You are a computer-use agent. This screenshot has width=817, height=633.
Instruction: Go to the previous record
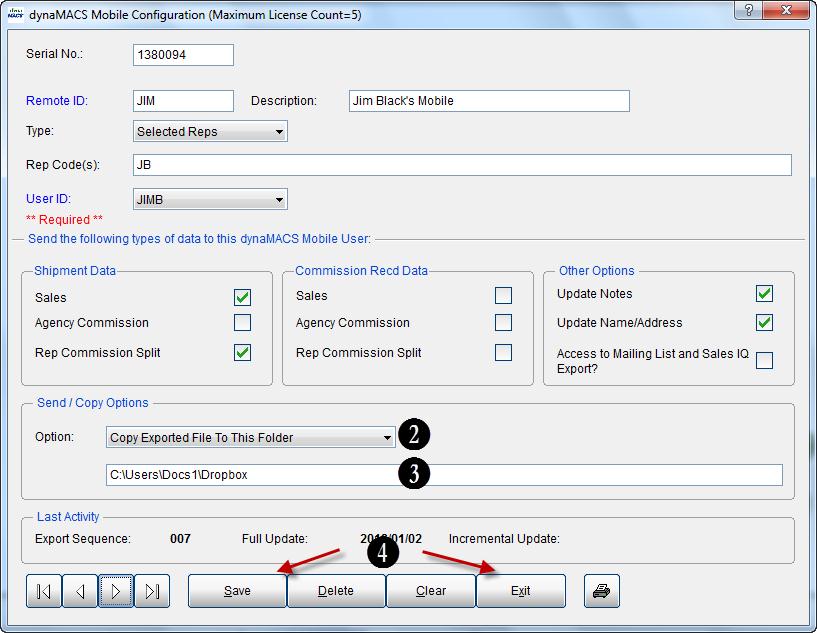(x=80, y=591)
